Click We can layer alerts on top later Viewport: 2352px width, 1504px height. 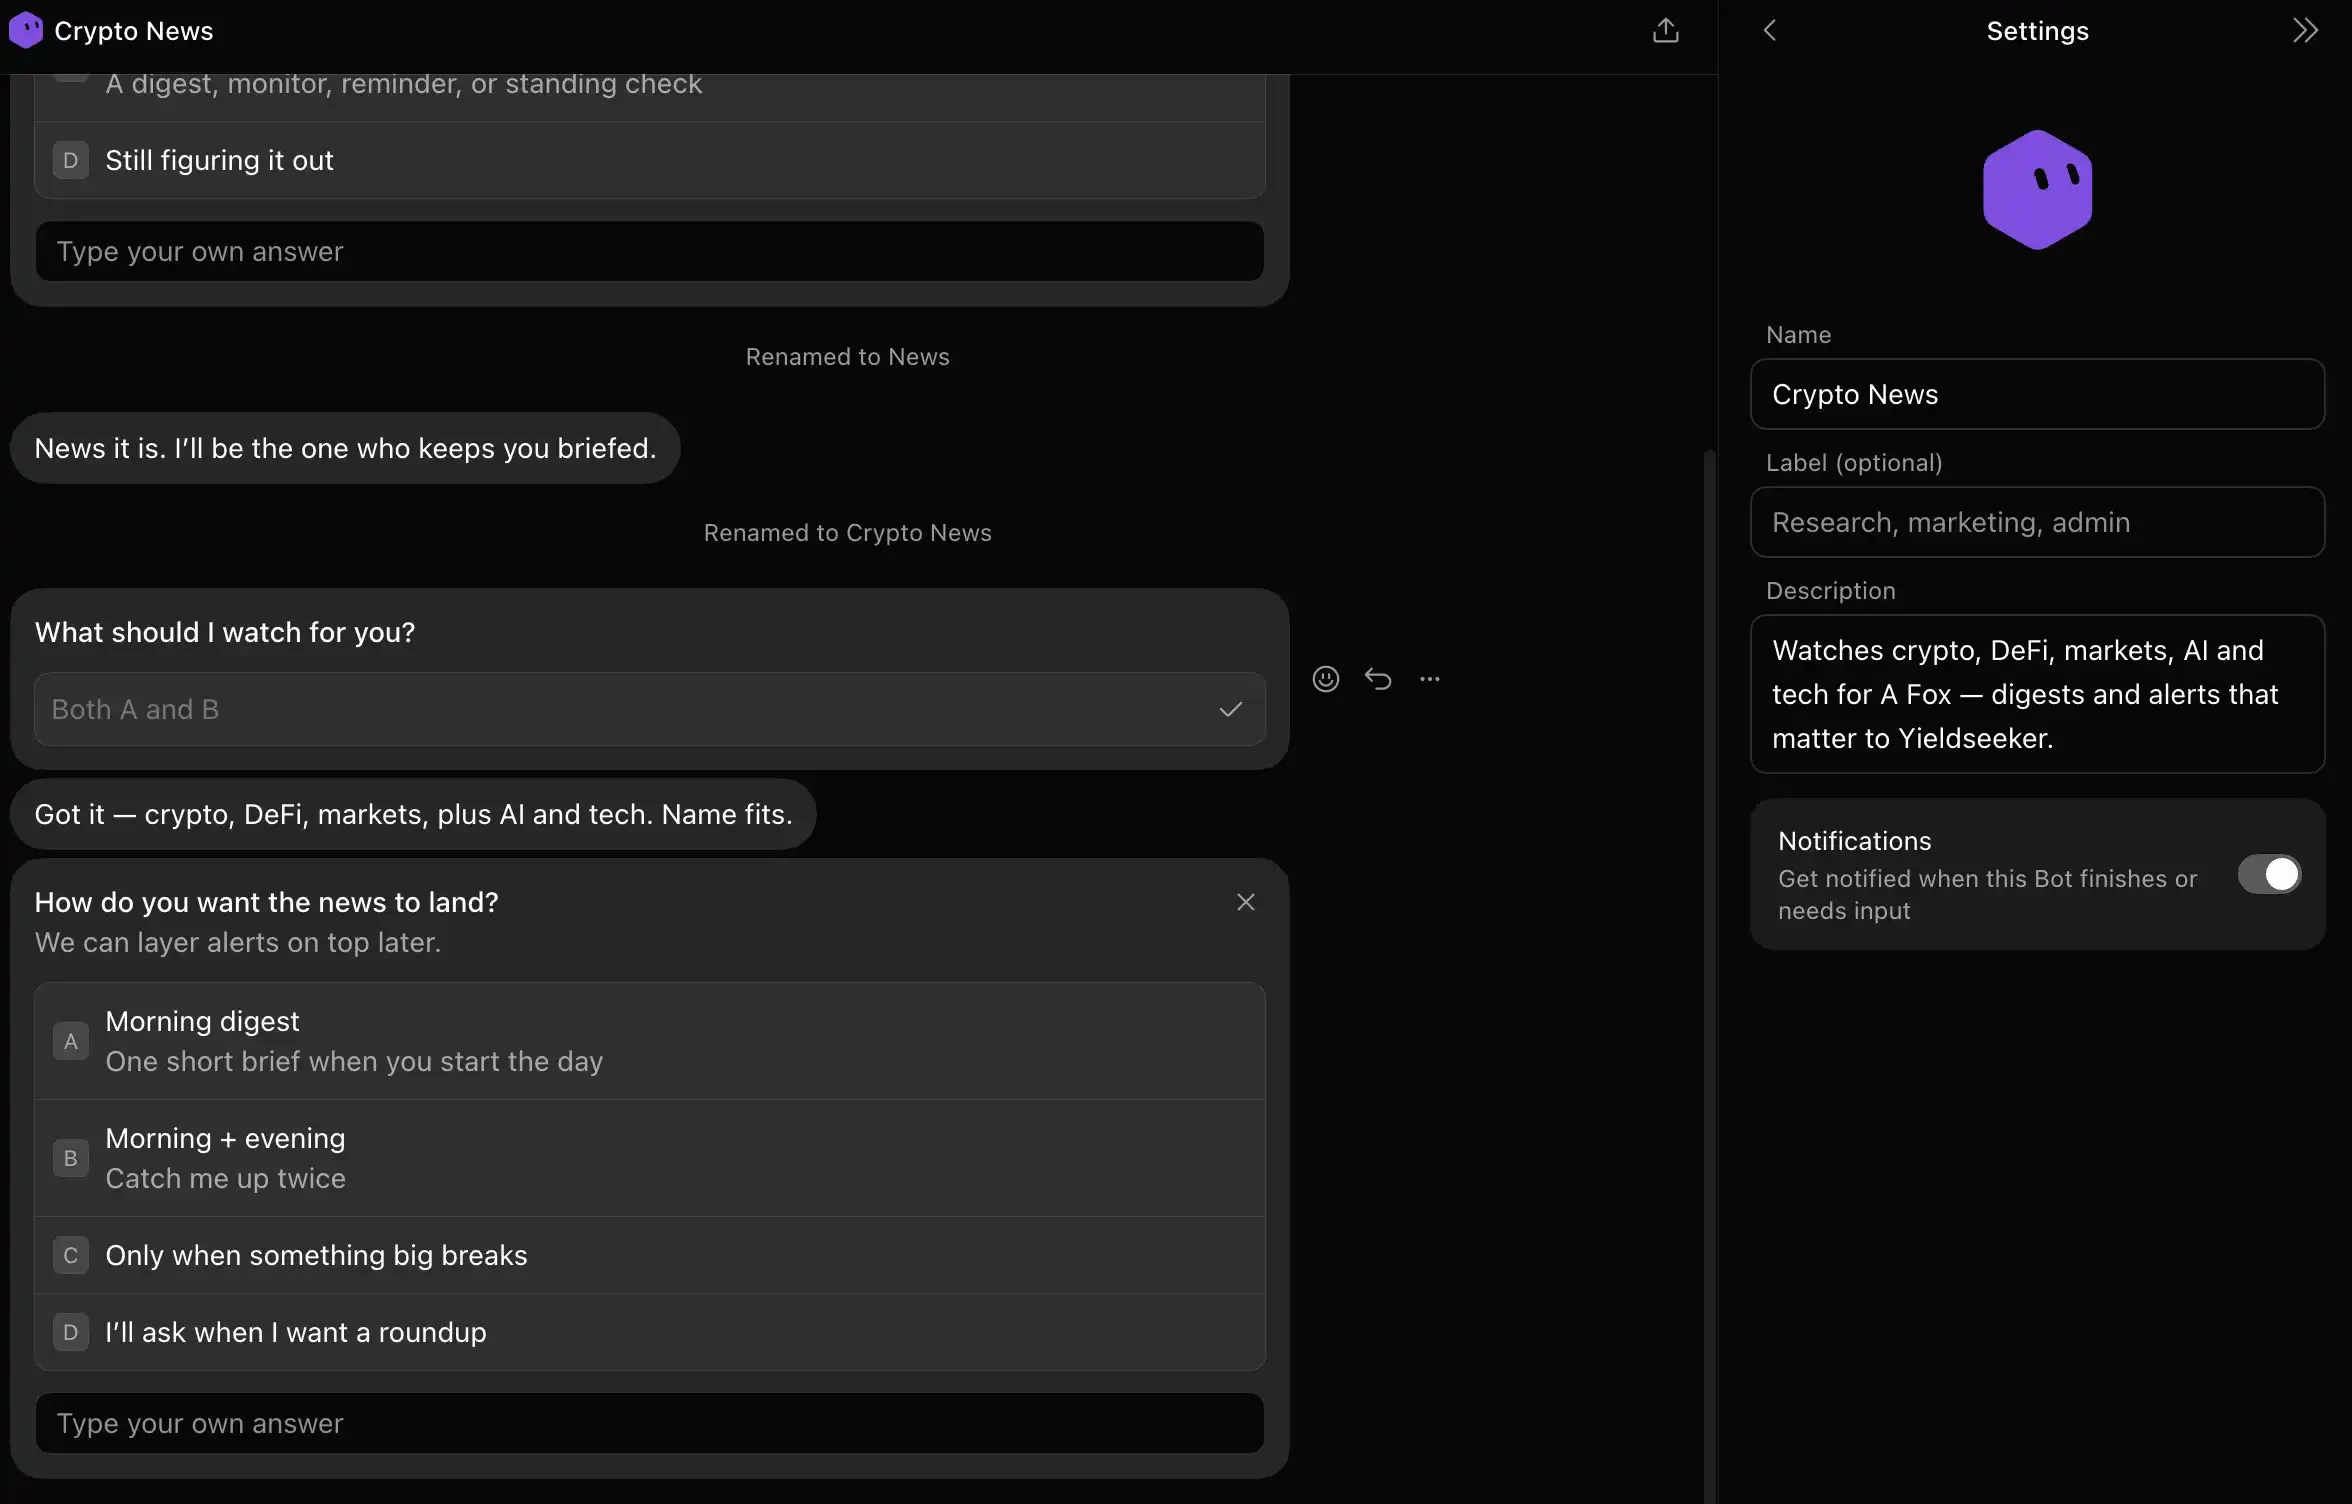(238, 942)
